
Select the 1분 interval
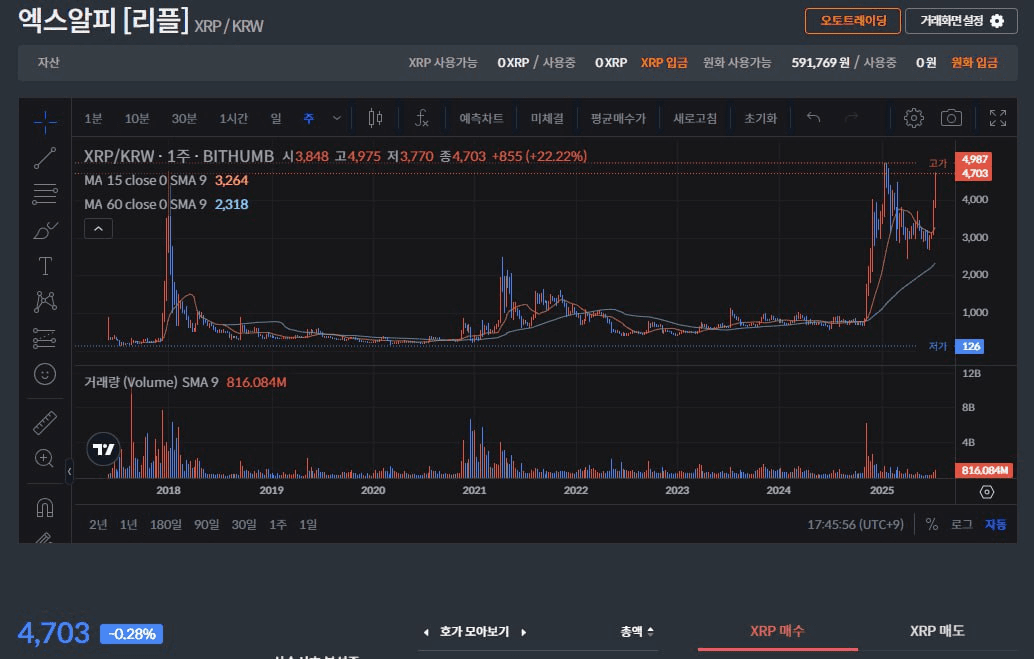click(93, 118)
